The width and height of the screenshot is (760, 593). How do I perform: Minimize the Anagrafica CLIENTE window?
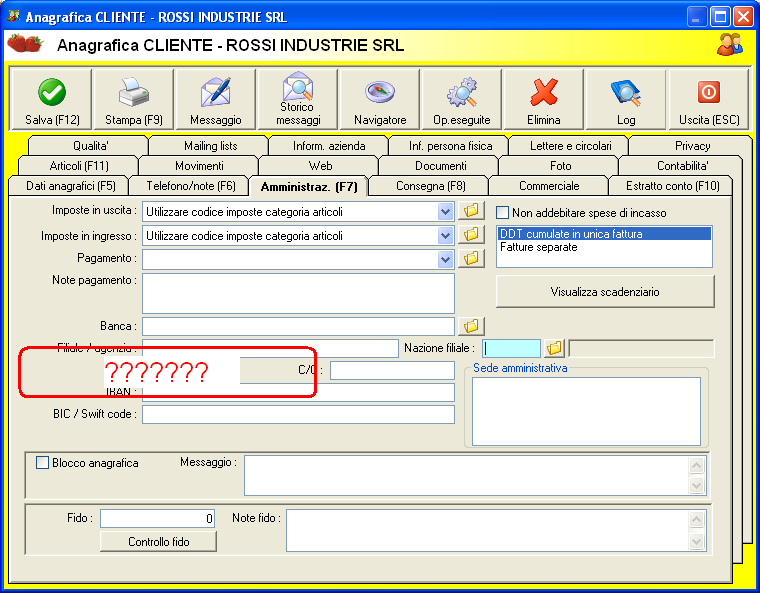tap(696, 16)
